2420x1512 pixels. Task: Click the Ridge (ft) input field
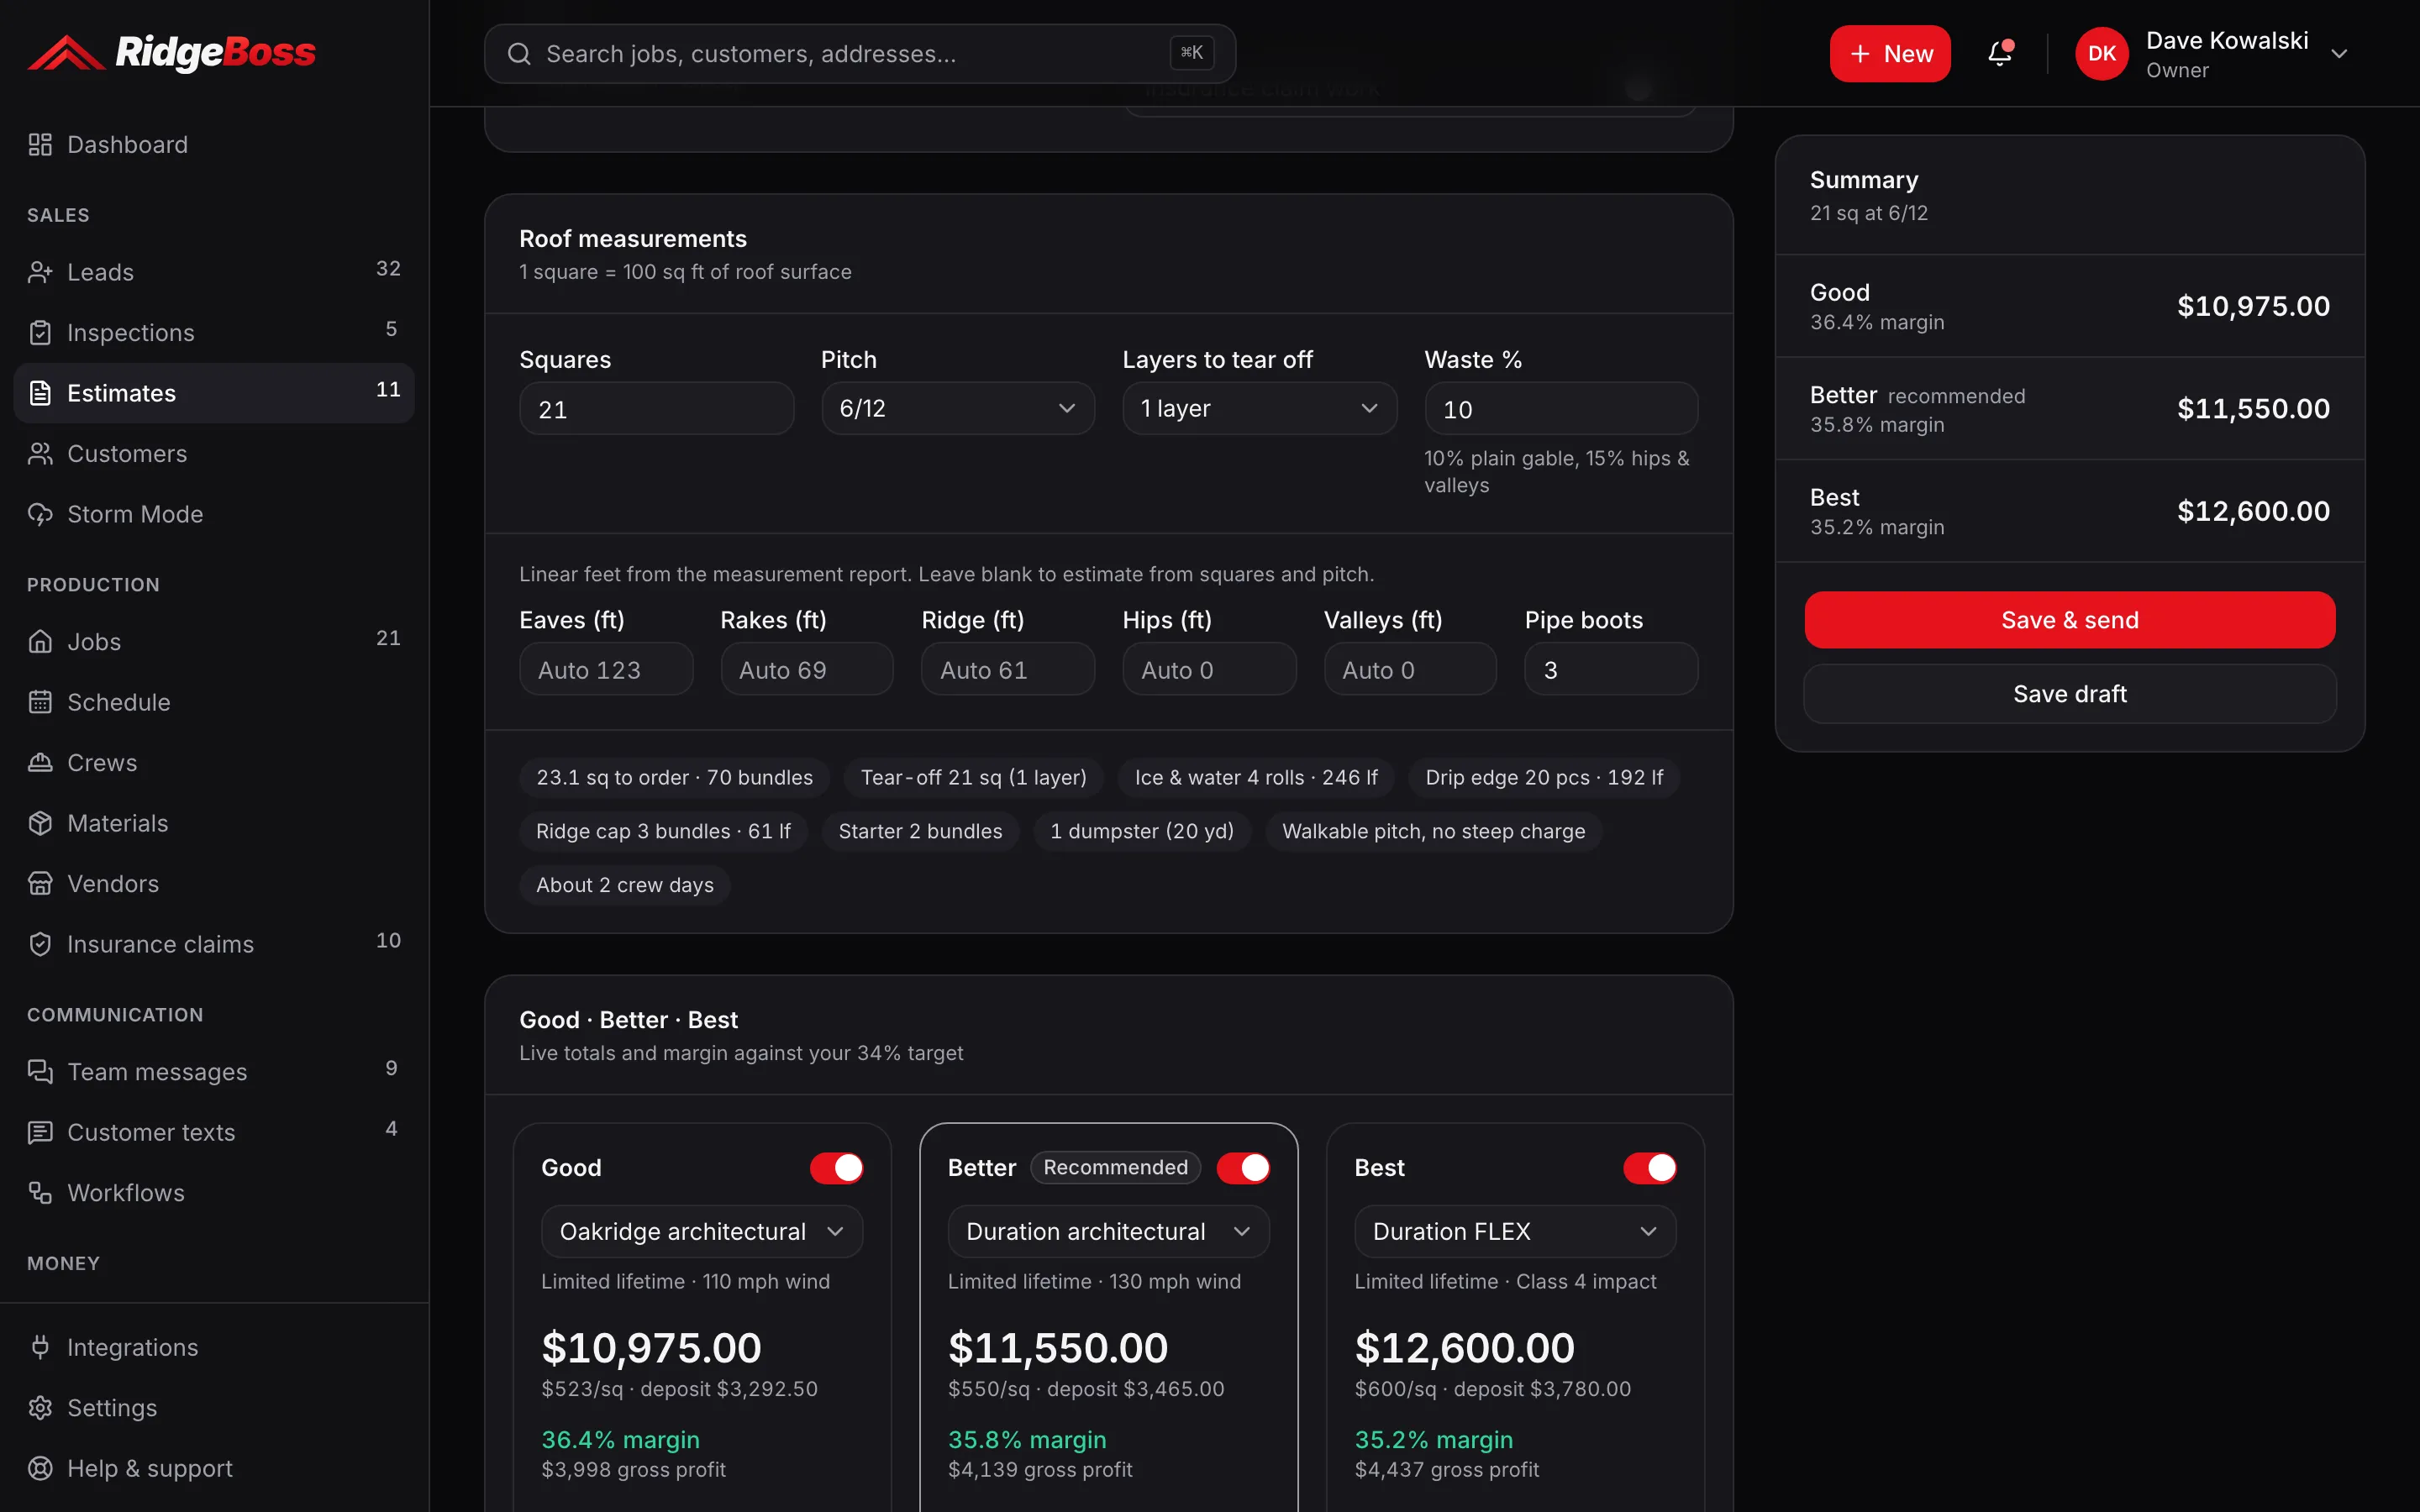pos(1008,669)
